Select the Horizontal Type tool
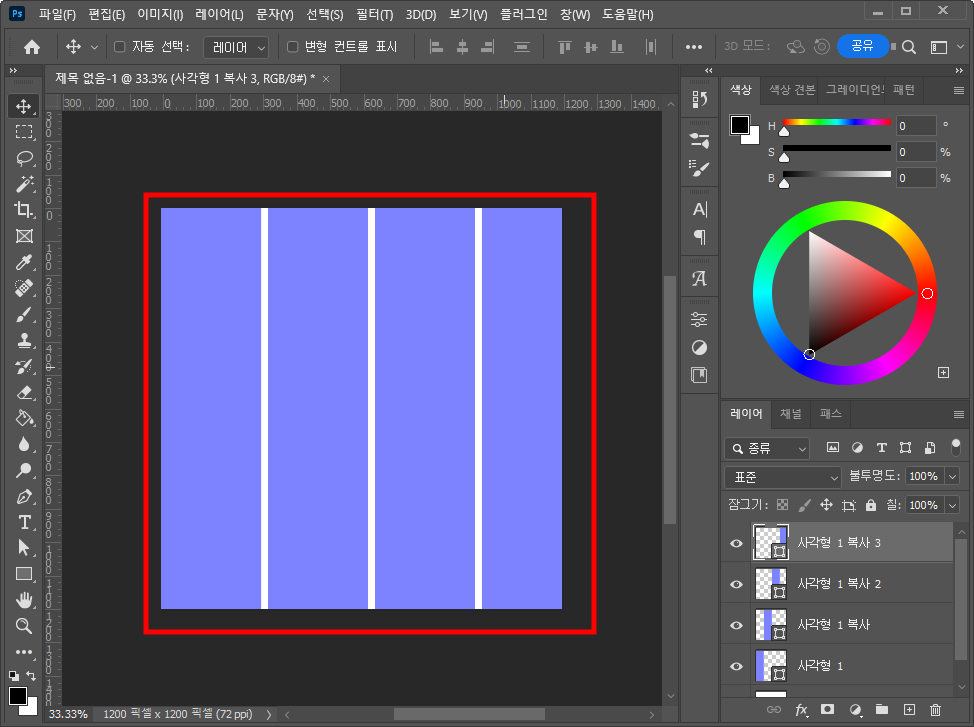This screenshot has height=727, width=974. coord(24,523)
